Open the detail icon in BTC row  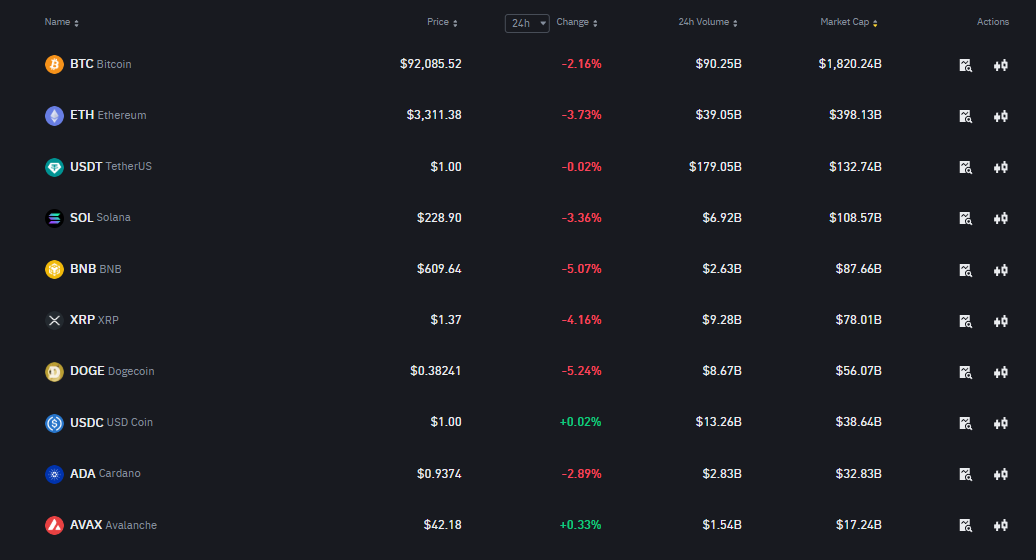965,65
